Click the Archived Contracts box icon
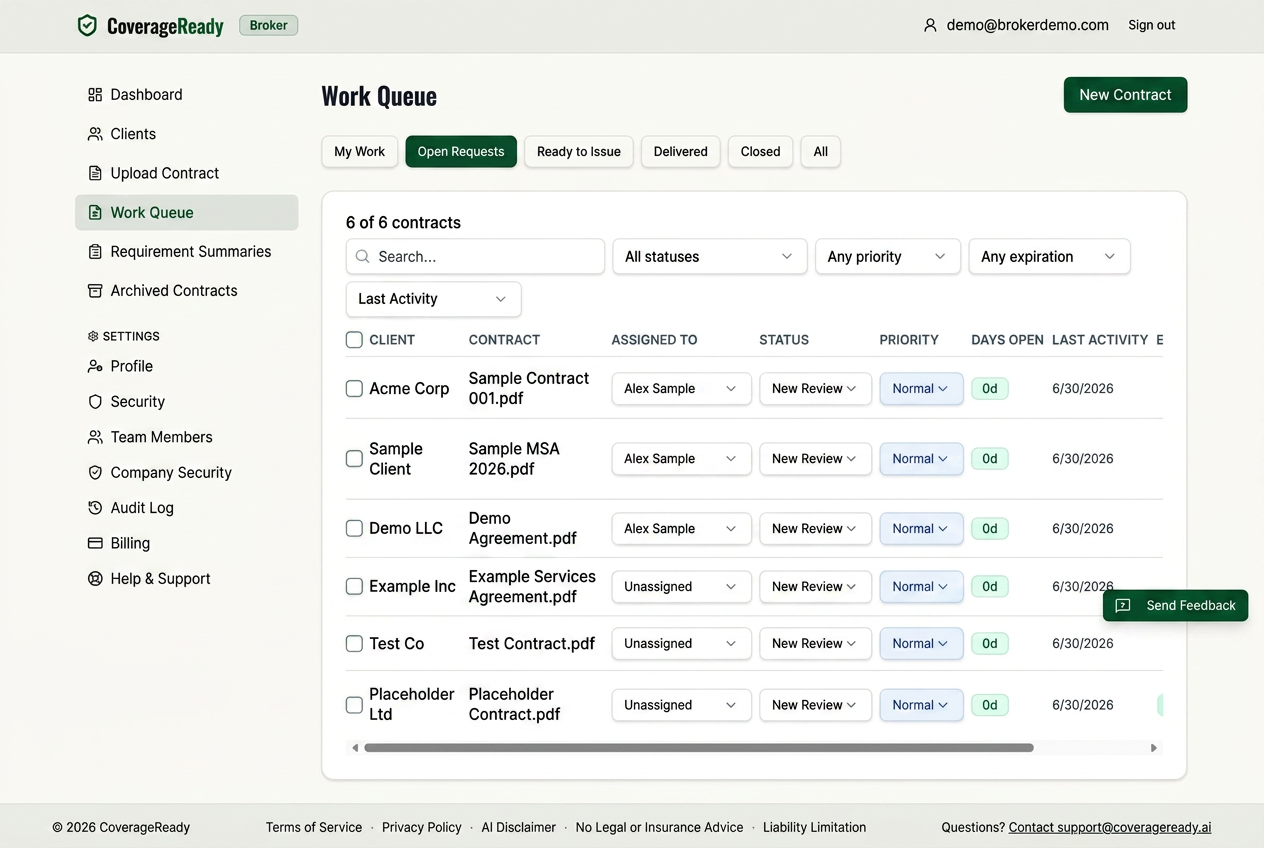This screenshot has width=1264, height=848. coord(95,291)
